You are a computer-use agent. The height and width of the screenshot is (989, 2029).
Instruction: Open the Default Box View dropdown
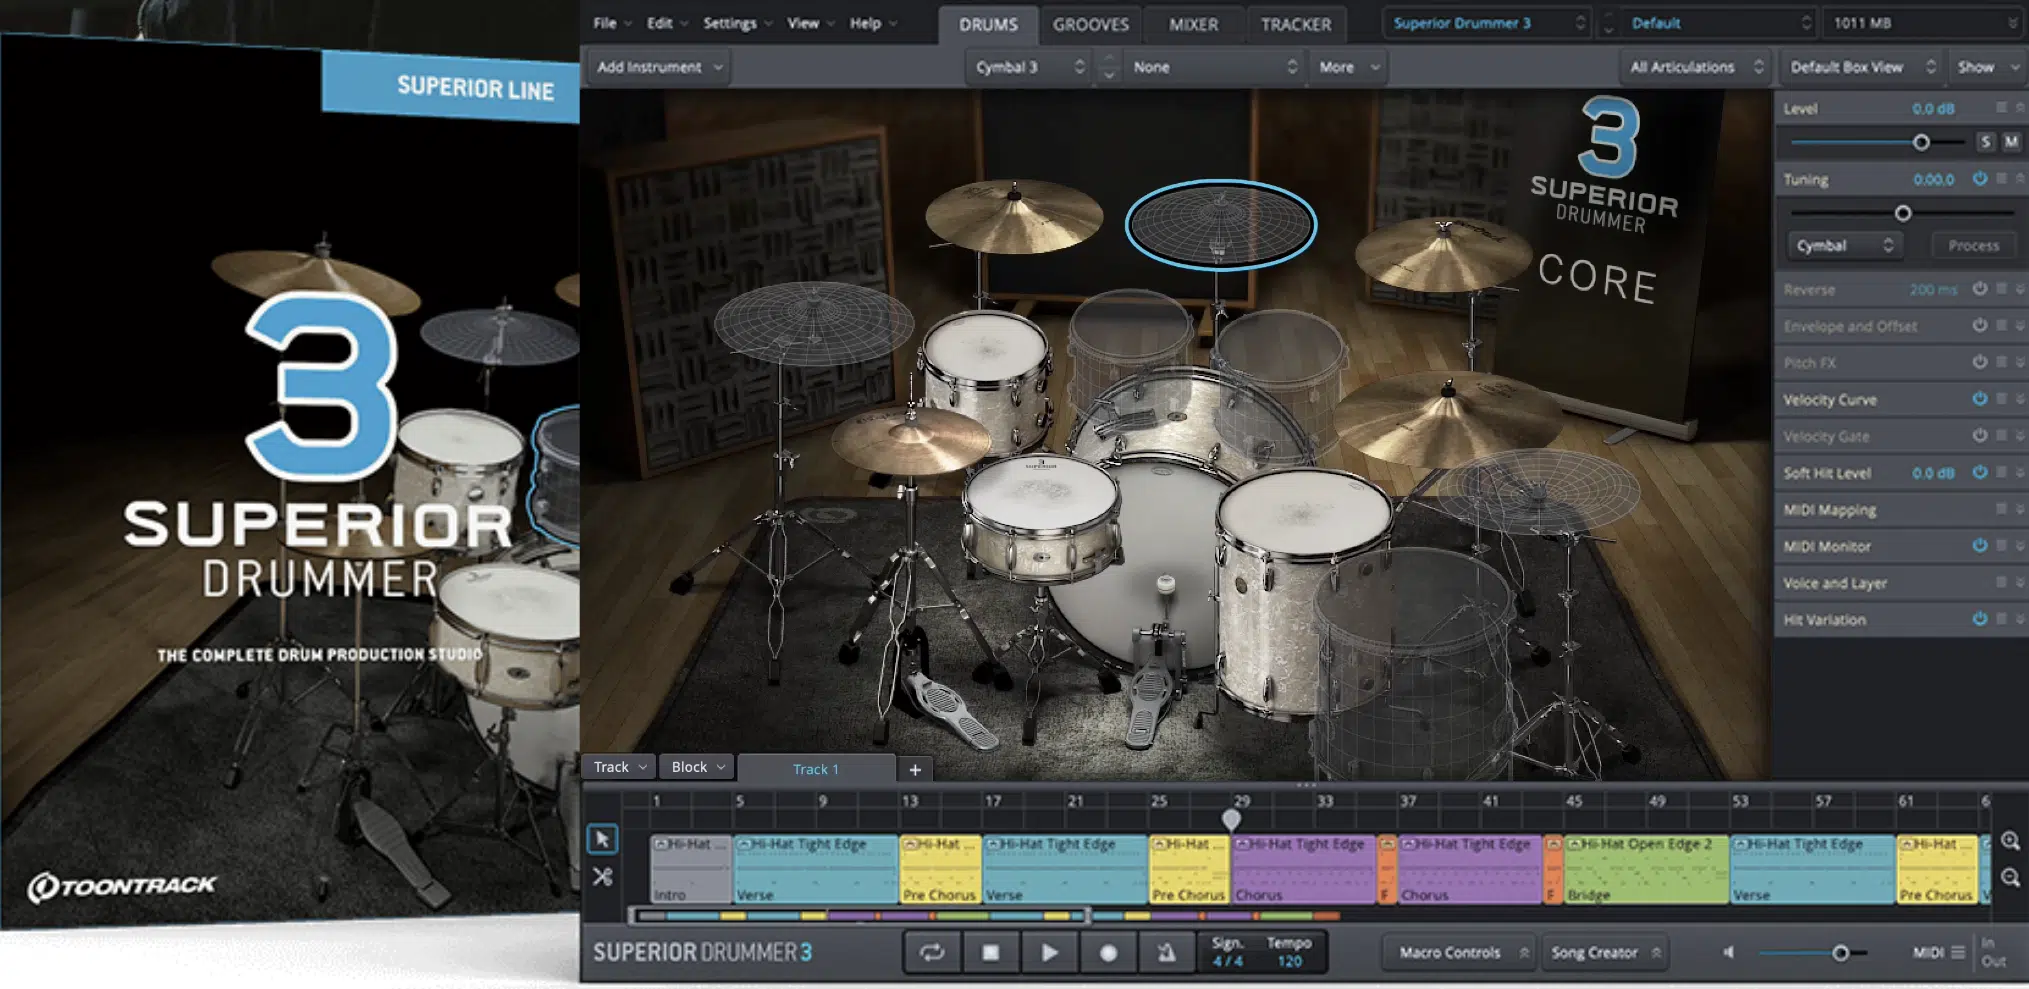click(1862, 67)
